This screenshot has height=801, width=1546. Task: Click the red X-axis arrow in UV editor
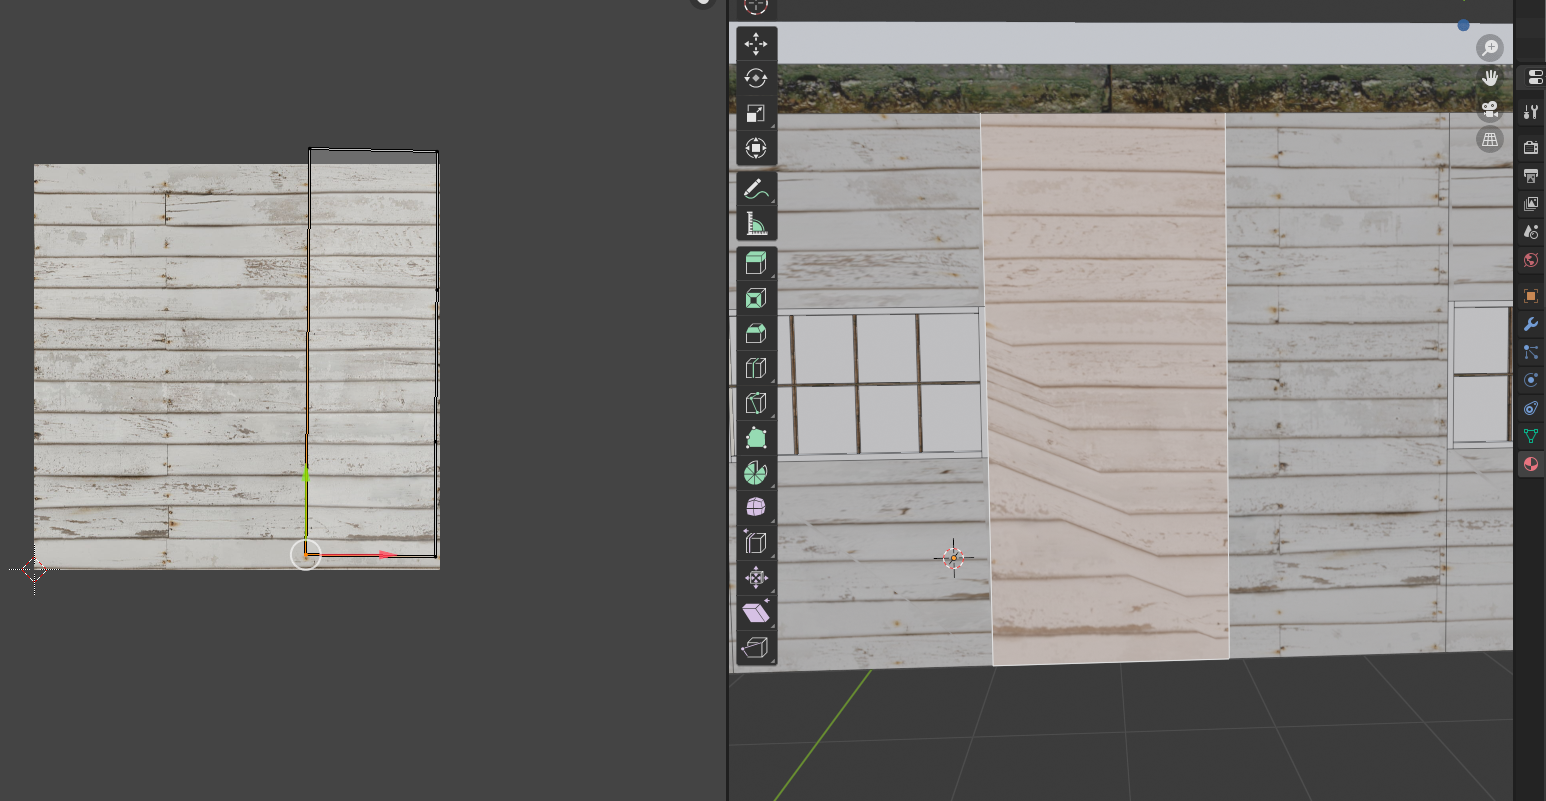388,554
